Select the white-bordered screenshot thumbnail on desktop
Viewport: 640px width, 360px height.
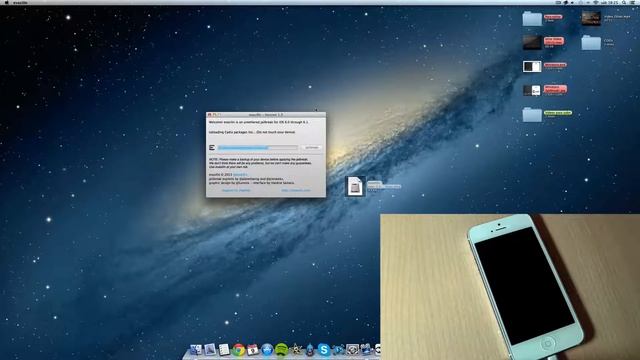click(532, 67)
